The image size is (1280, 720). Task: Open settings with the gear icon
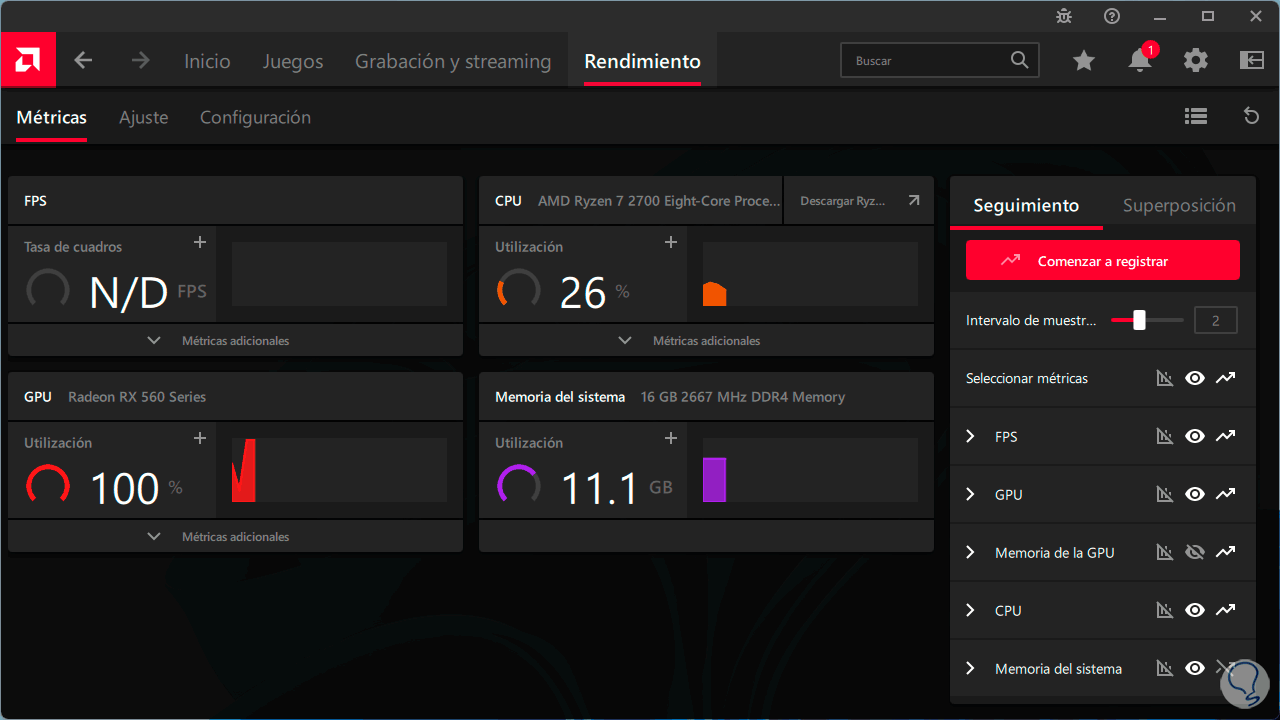coord(1196,61)
